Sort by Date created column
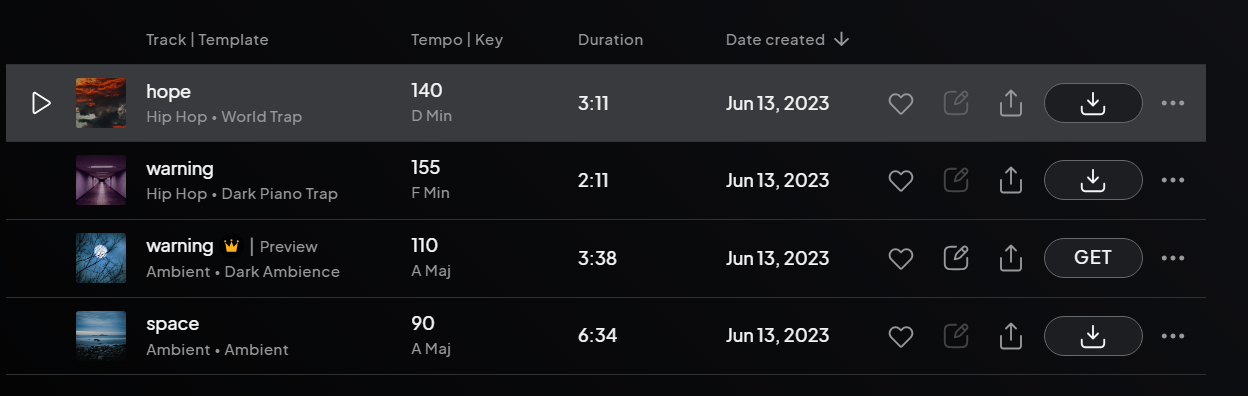The image size is (1248, 396). coord(787,40)
